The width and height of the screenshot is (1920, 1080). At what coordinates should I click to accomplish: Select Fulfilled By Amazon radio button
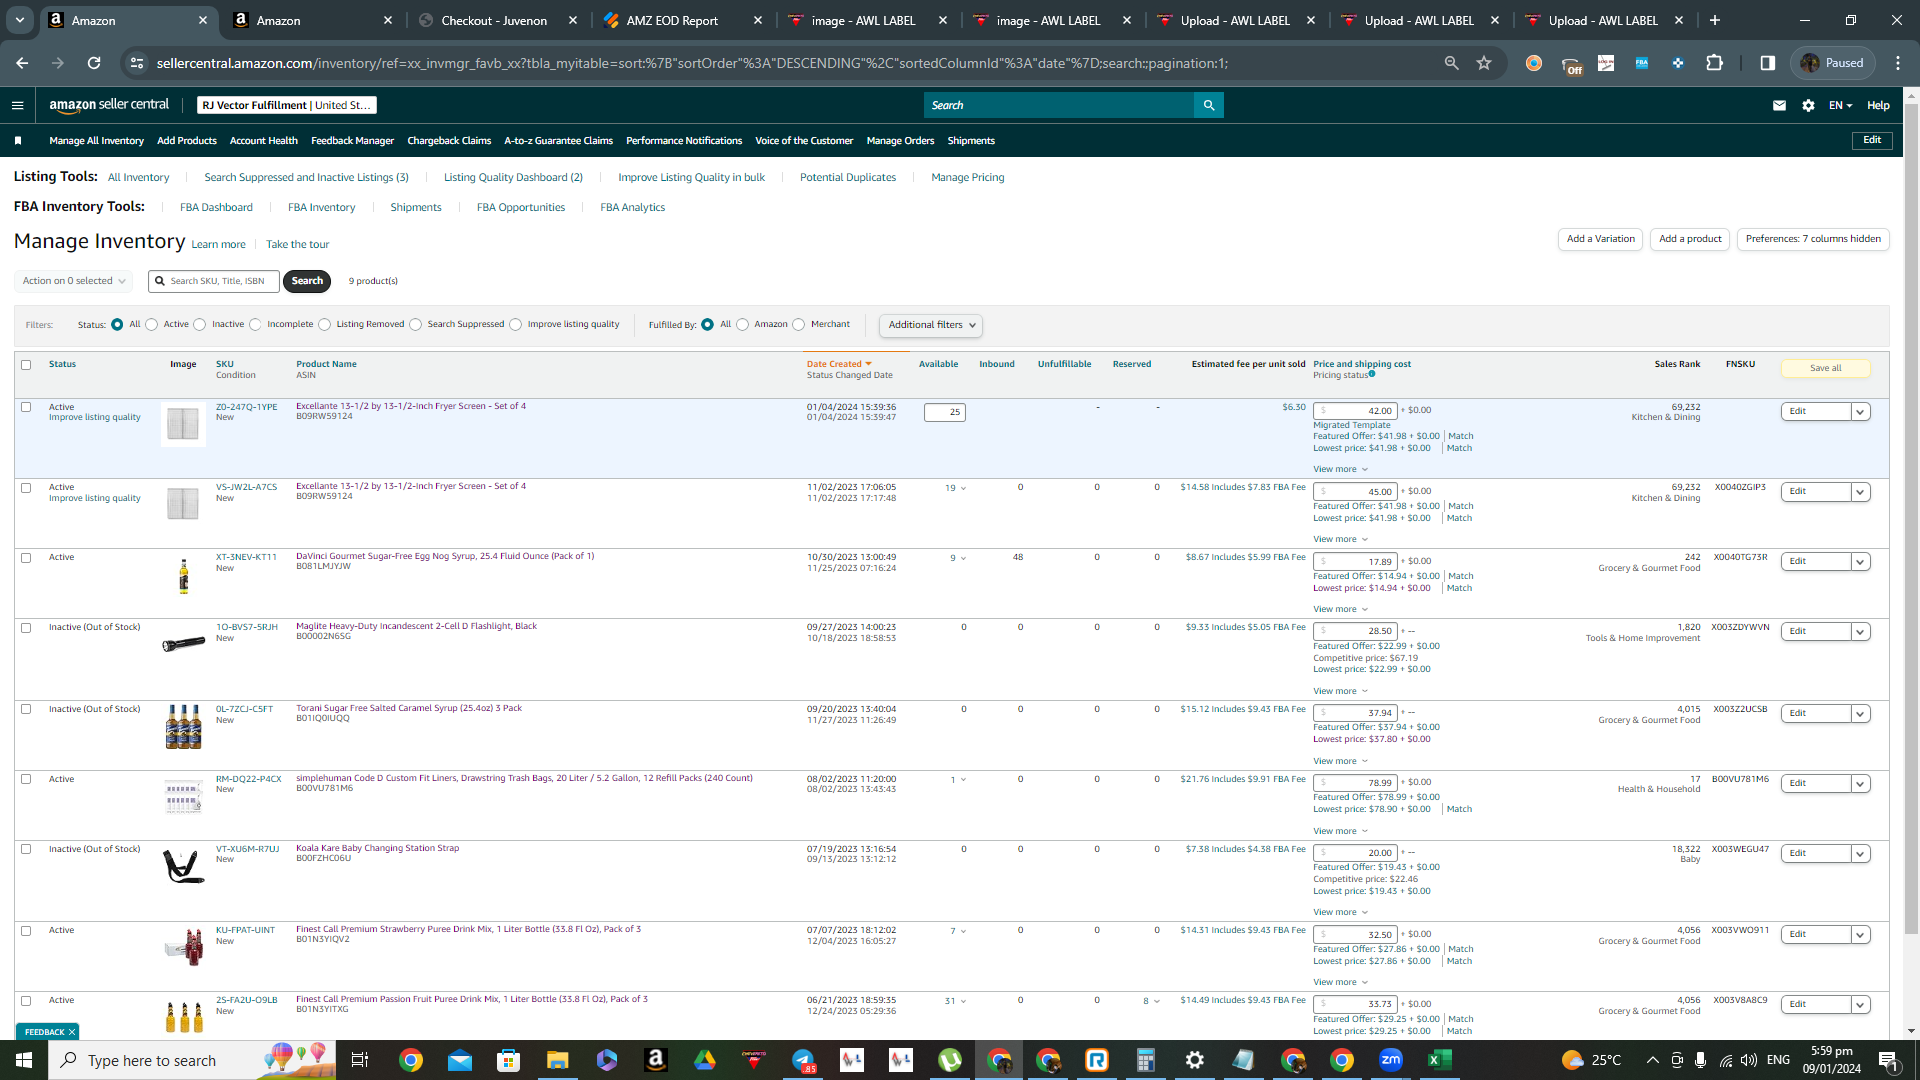pos(742,325)
